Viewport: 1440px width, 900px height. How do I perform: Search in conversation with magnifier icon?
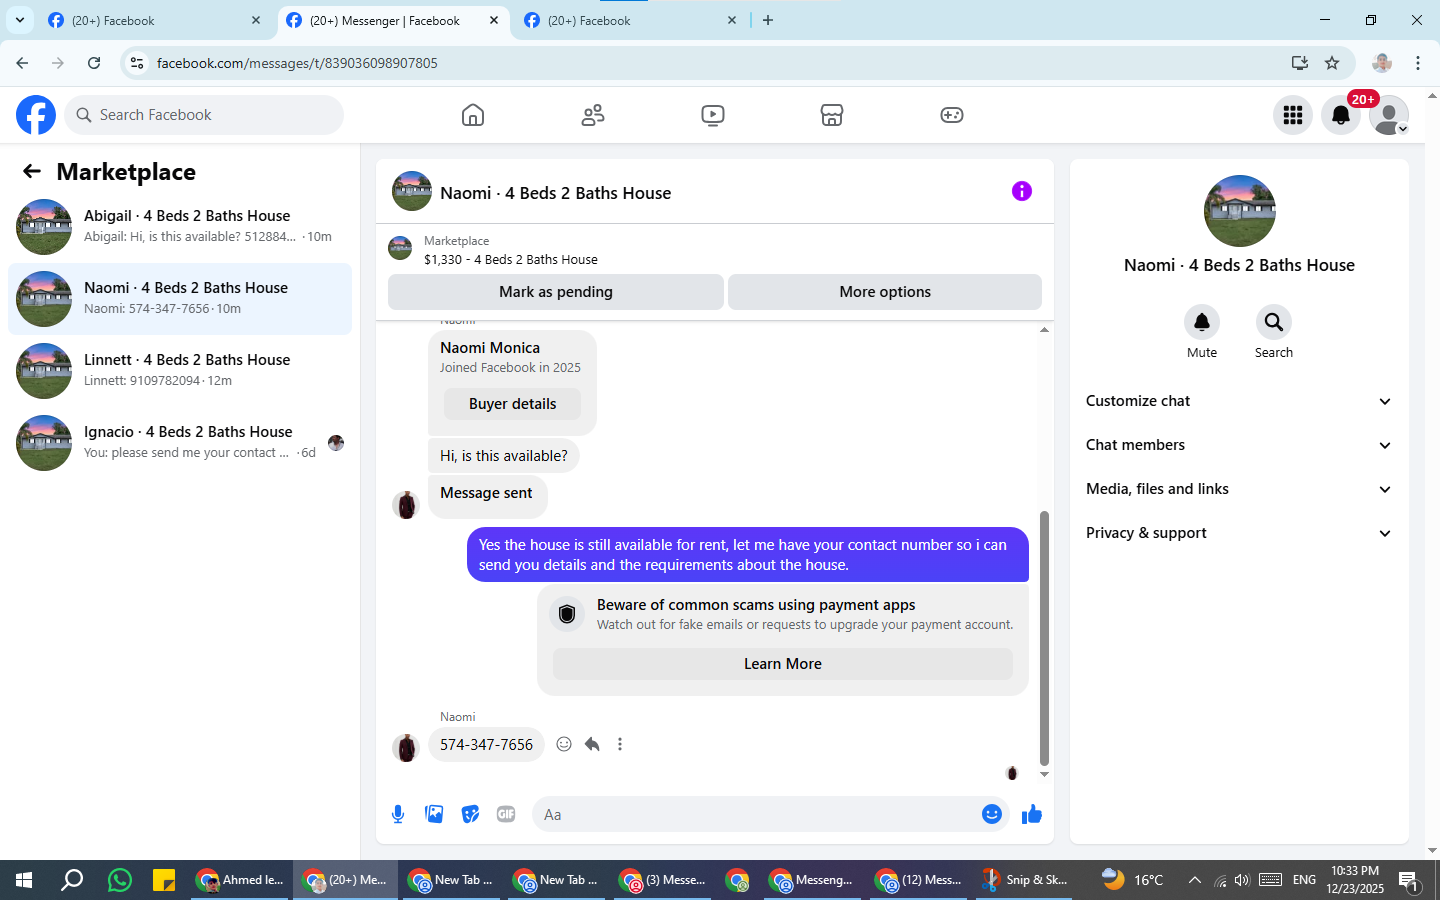click(1274, 322)
